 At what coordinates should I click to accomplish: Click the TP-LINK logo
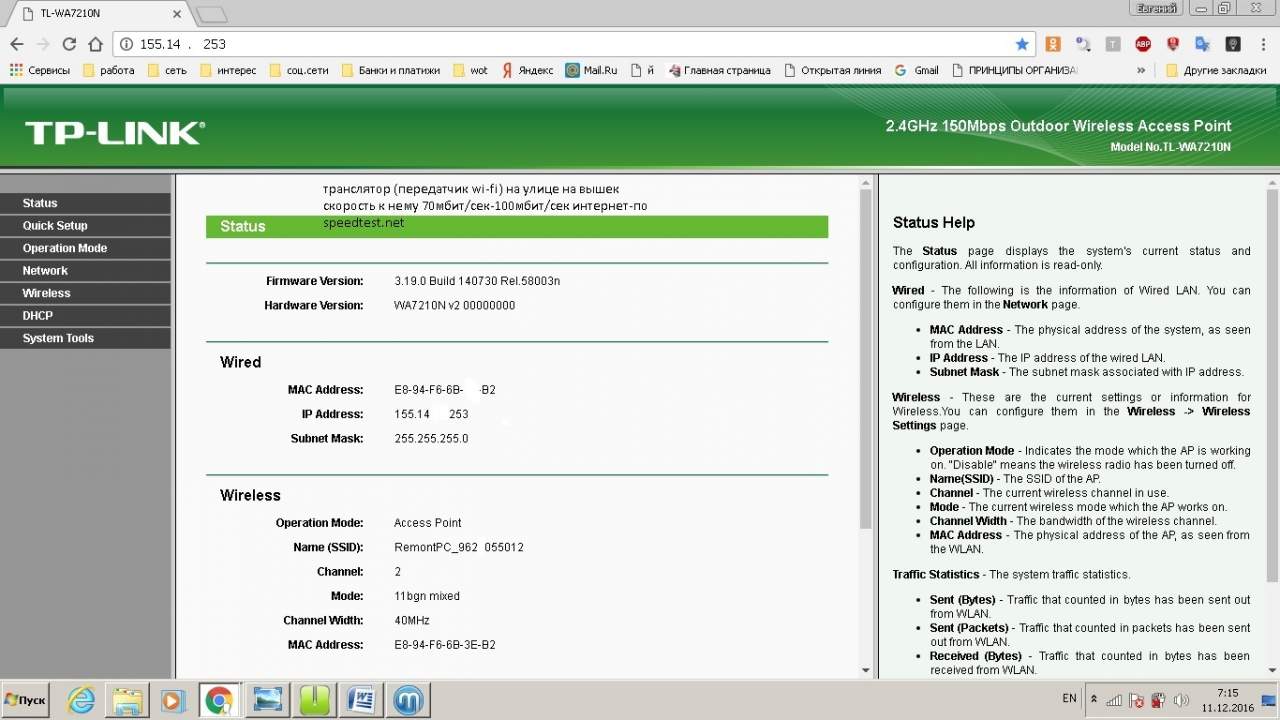[114, 133]
